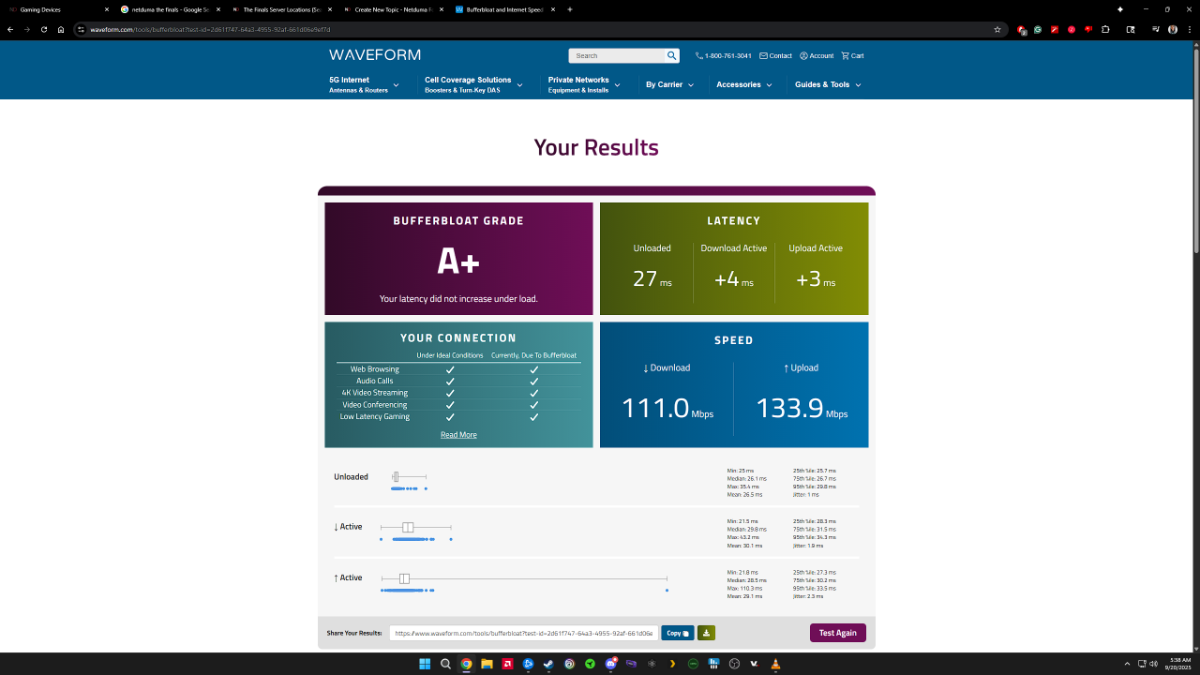
Task: Bookmark this page with the star icon
Action: coord(997,29)
